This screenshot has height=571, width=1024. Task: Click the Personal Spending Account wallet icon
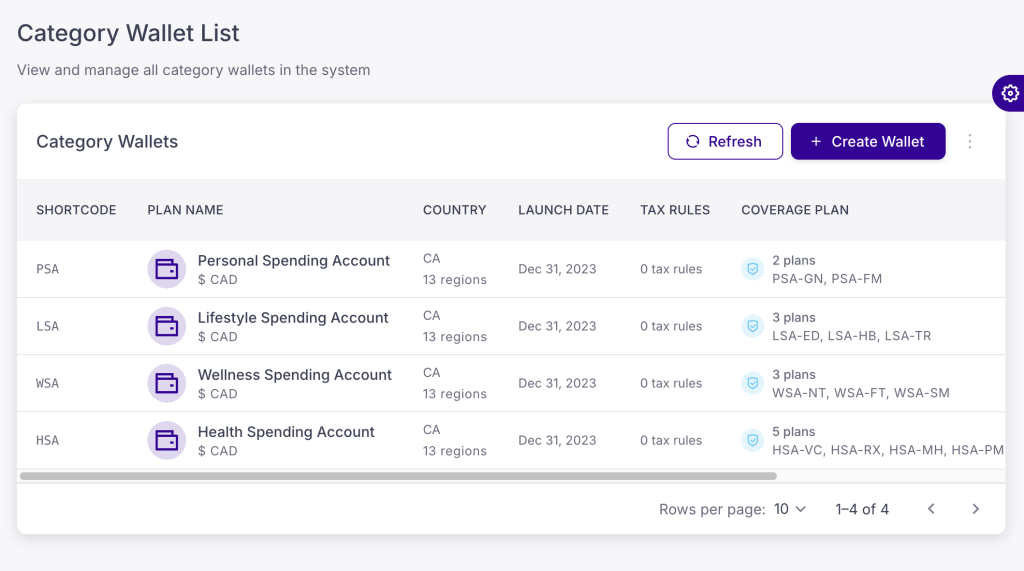point(166,269)
